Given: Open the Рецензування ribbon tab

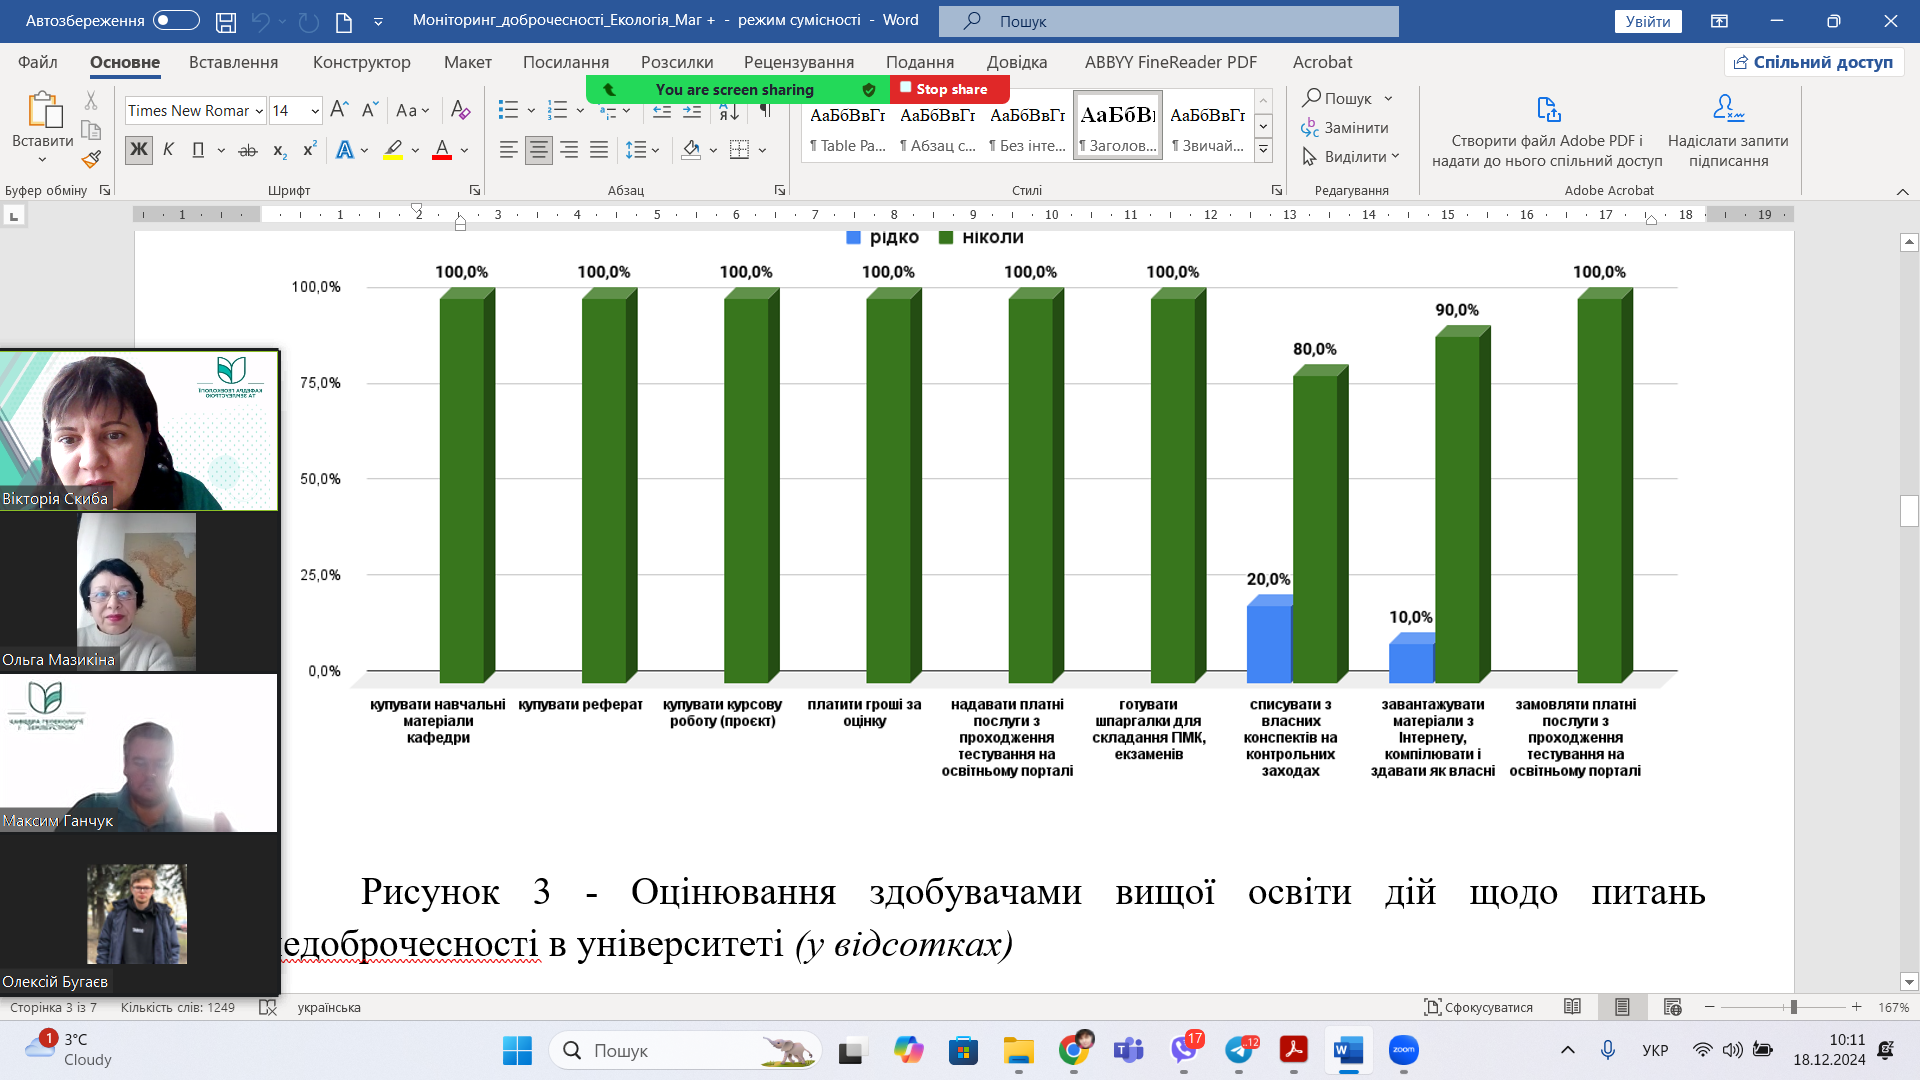Looking at the screenshot, I should pos(798,62).
